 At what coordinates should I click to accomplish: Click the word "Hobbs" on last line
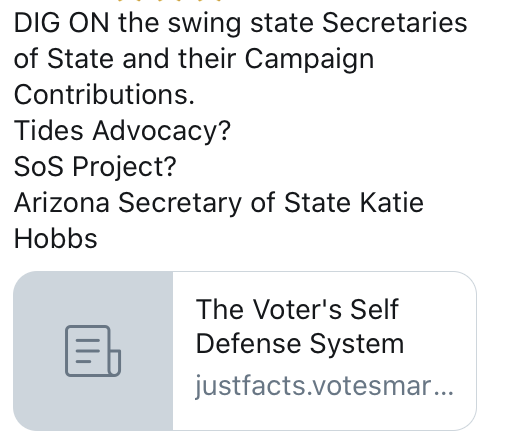pos(56,239)
